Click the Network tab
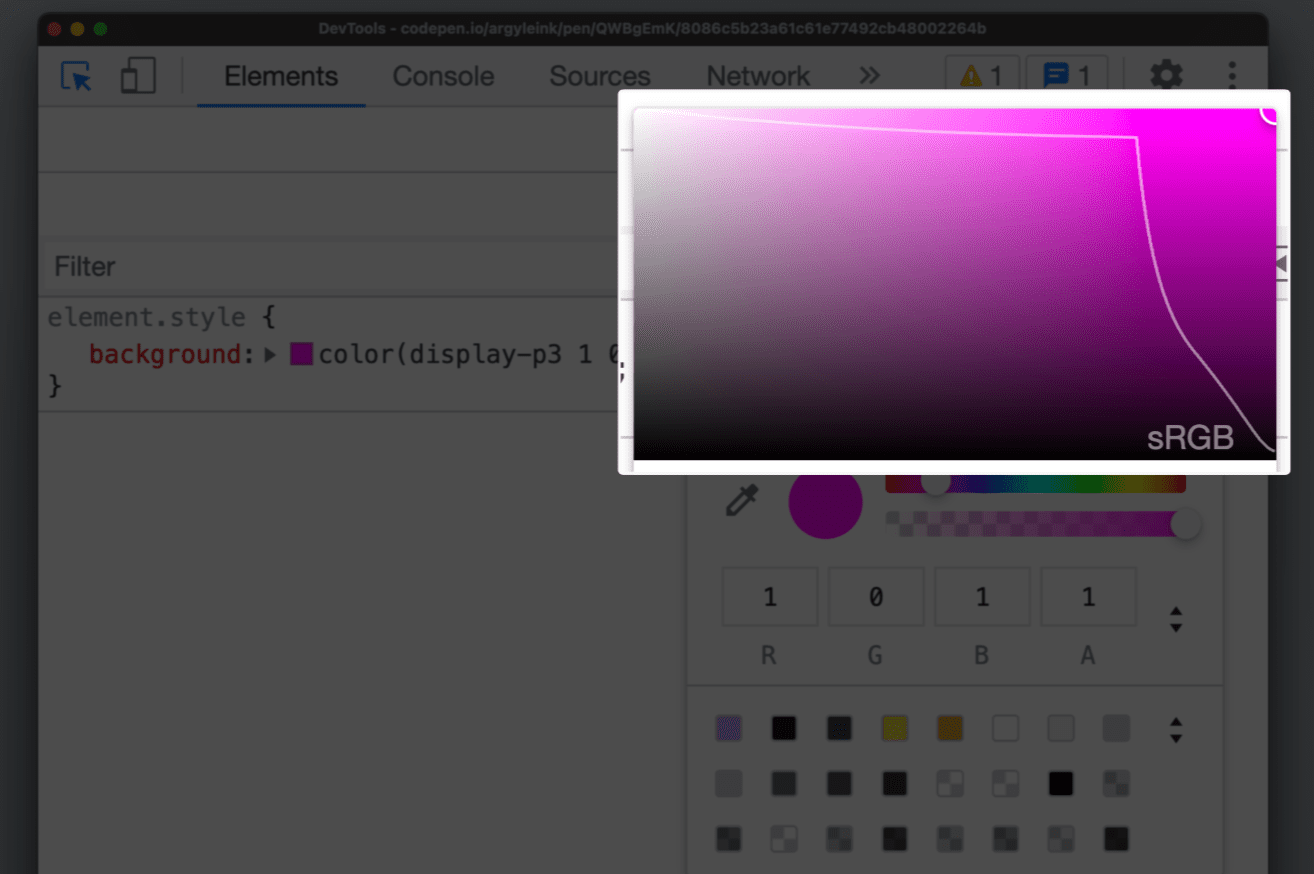The height and width of the screenshot is (874, 1314). pyautogui.click(x=757, y=75)
